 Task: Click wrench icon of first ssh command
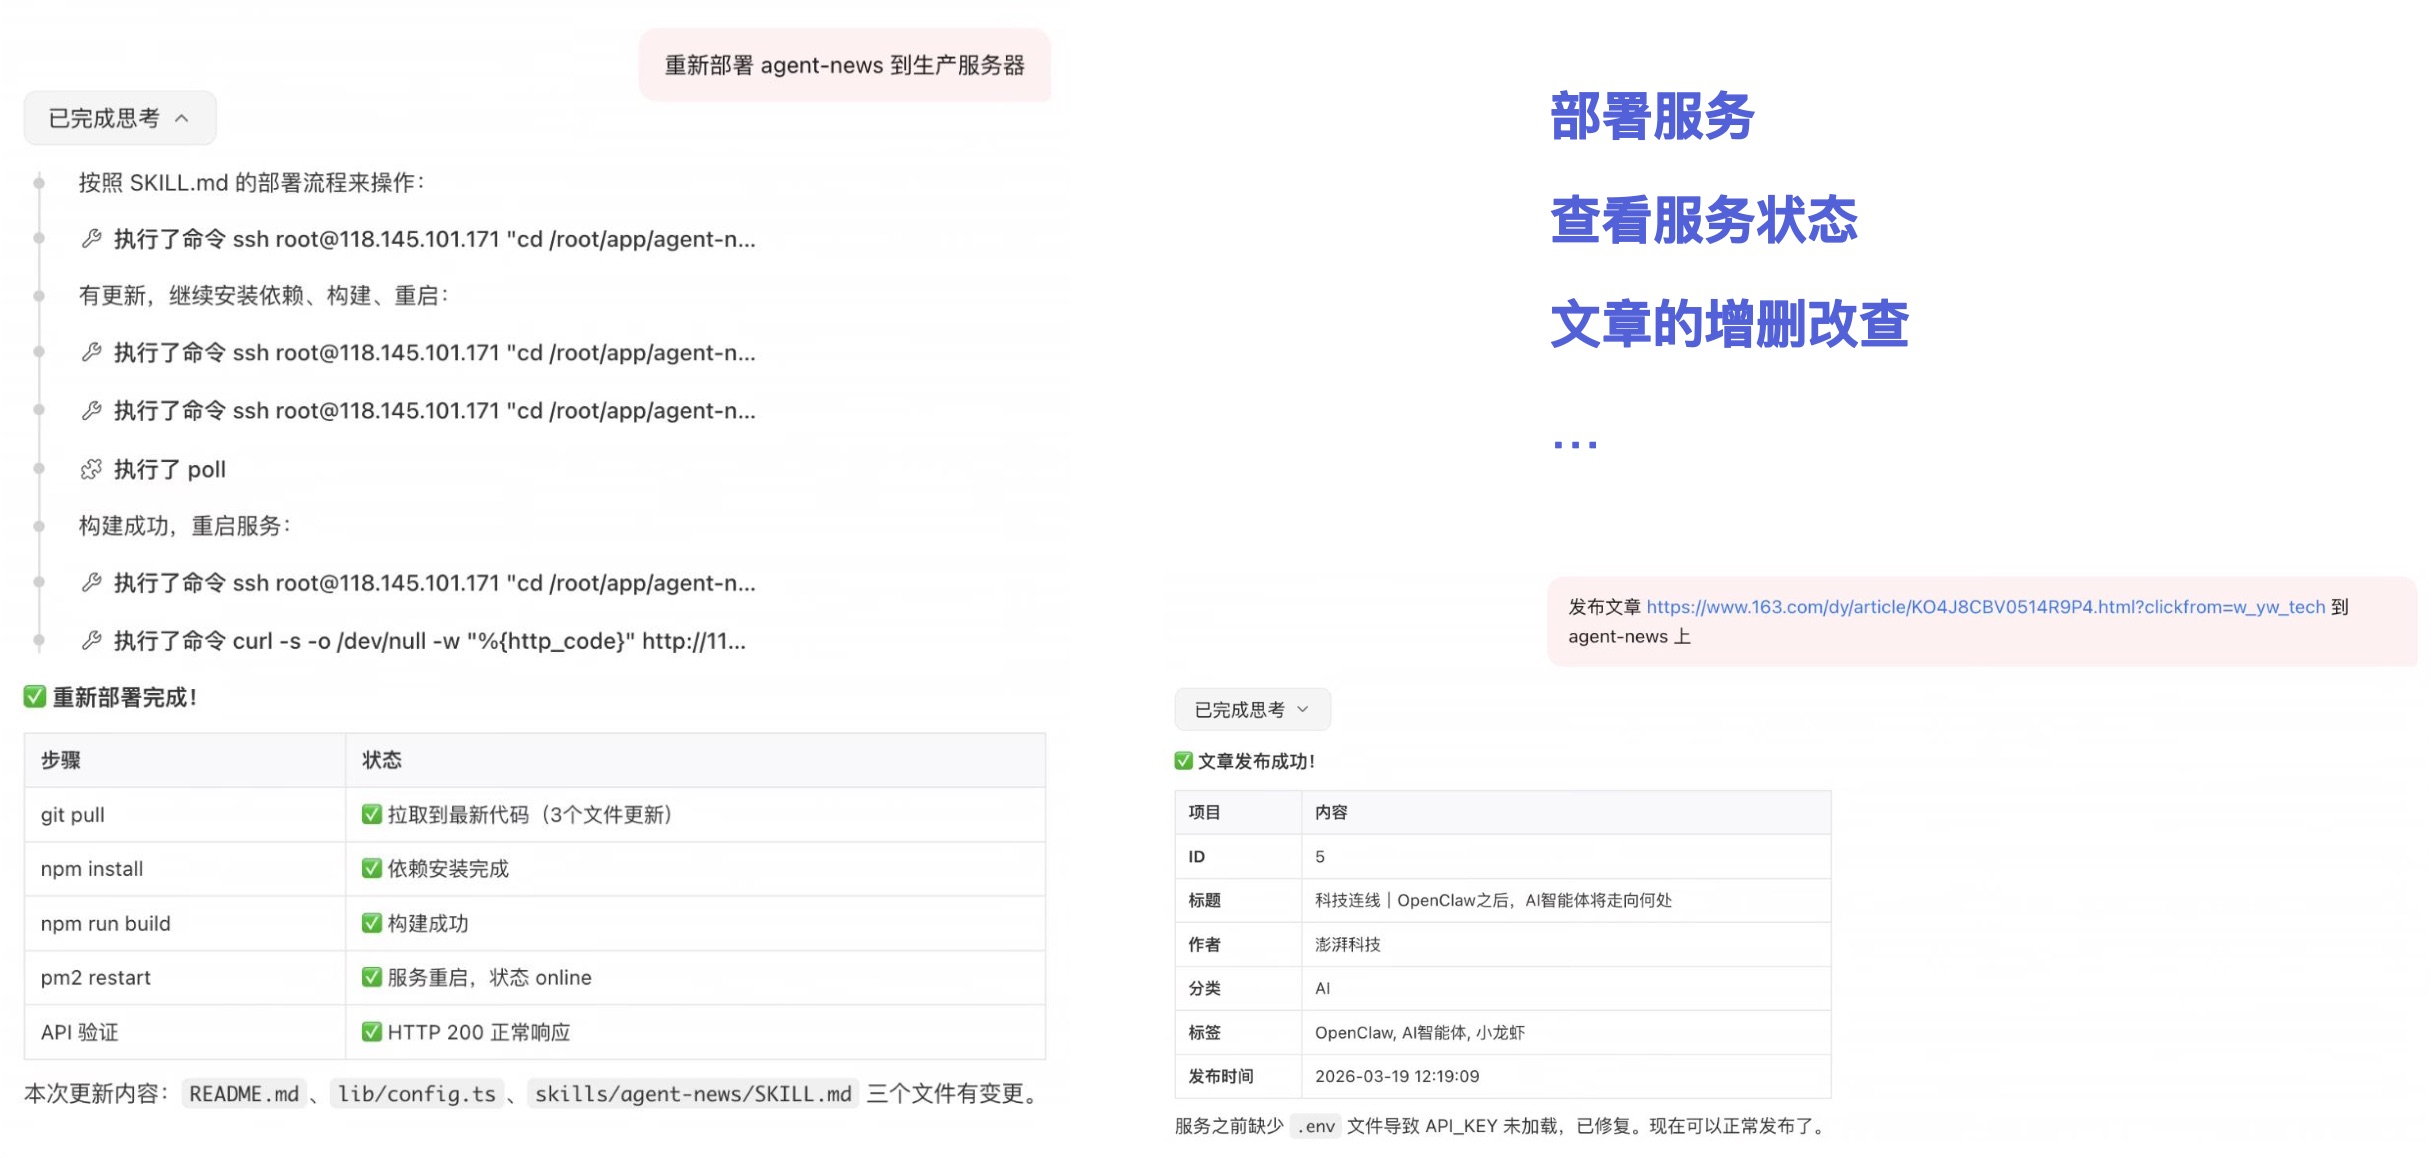pyautogui.click(x=91, y=239)
